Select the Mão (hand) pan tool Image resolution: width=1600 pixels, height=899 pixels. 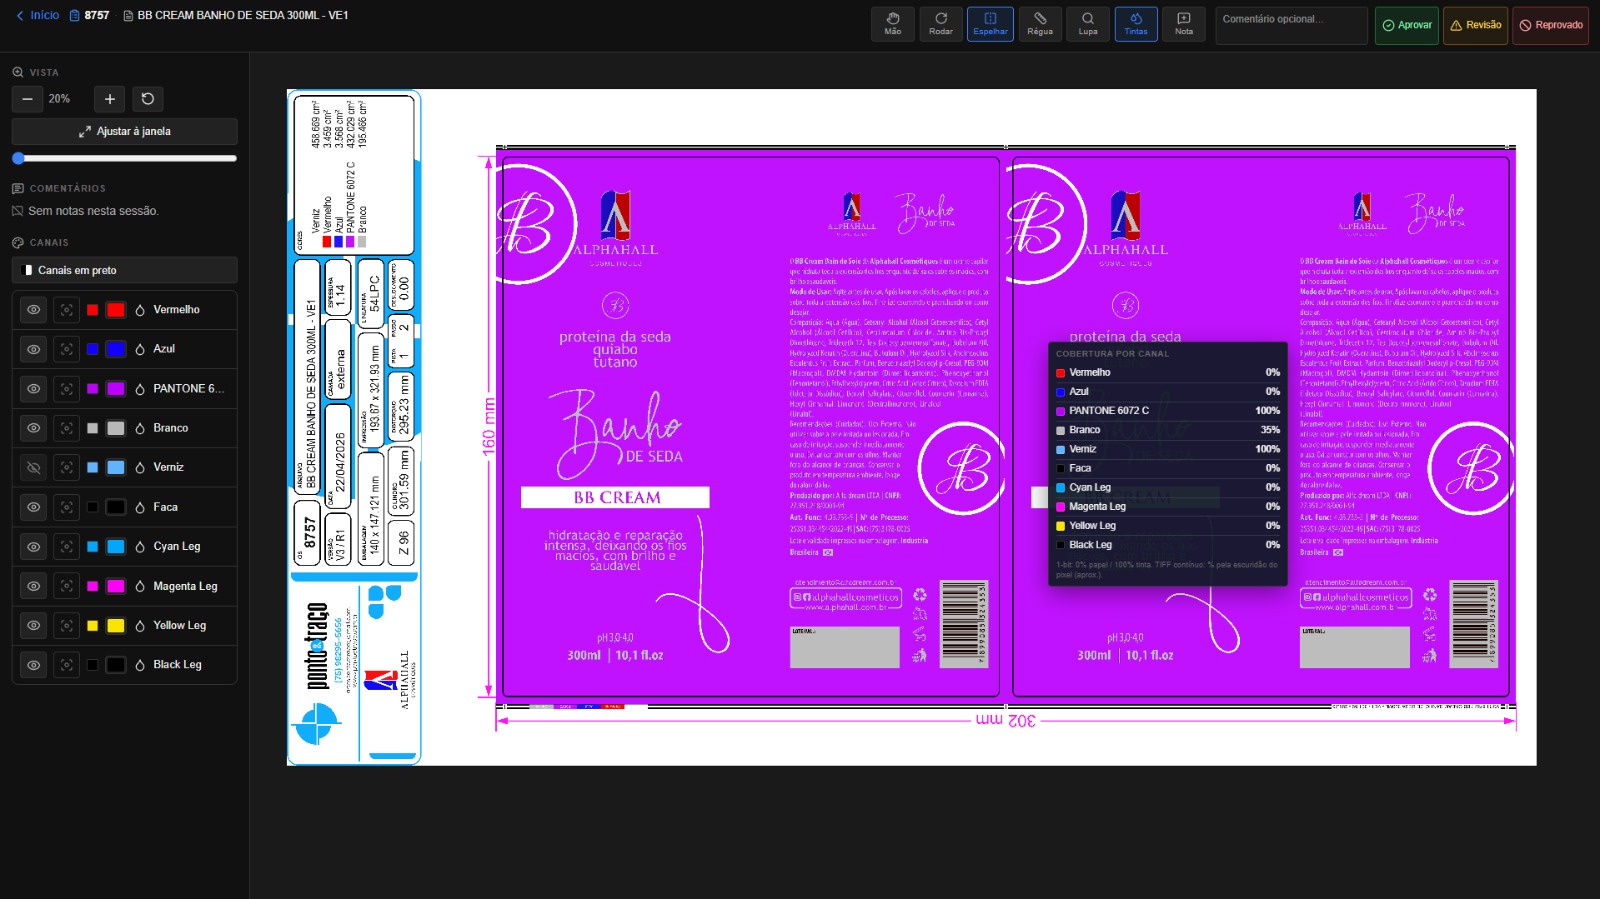pyautogui.click(x=893, y=24)
